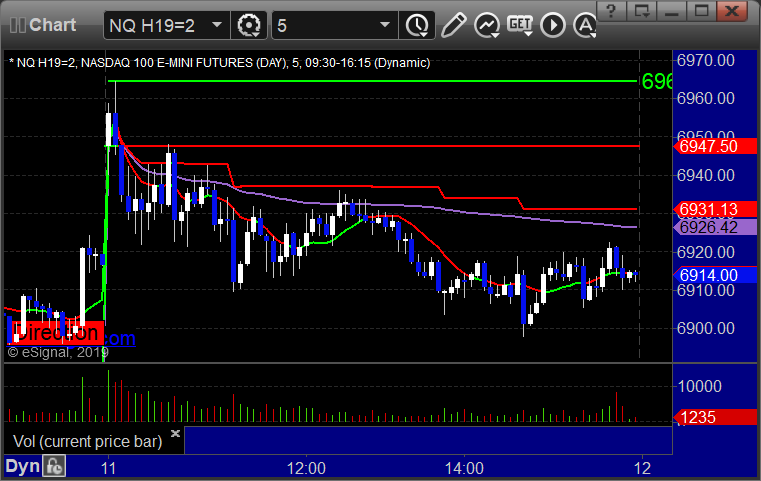Open the window link dropdown icon
The height and width of the screenshot is (481, 761).
tap(641, 10)
